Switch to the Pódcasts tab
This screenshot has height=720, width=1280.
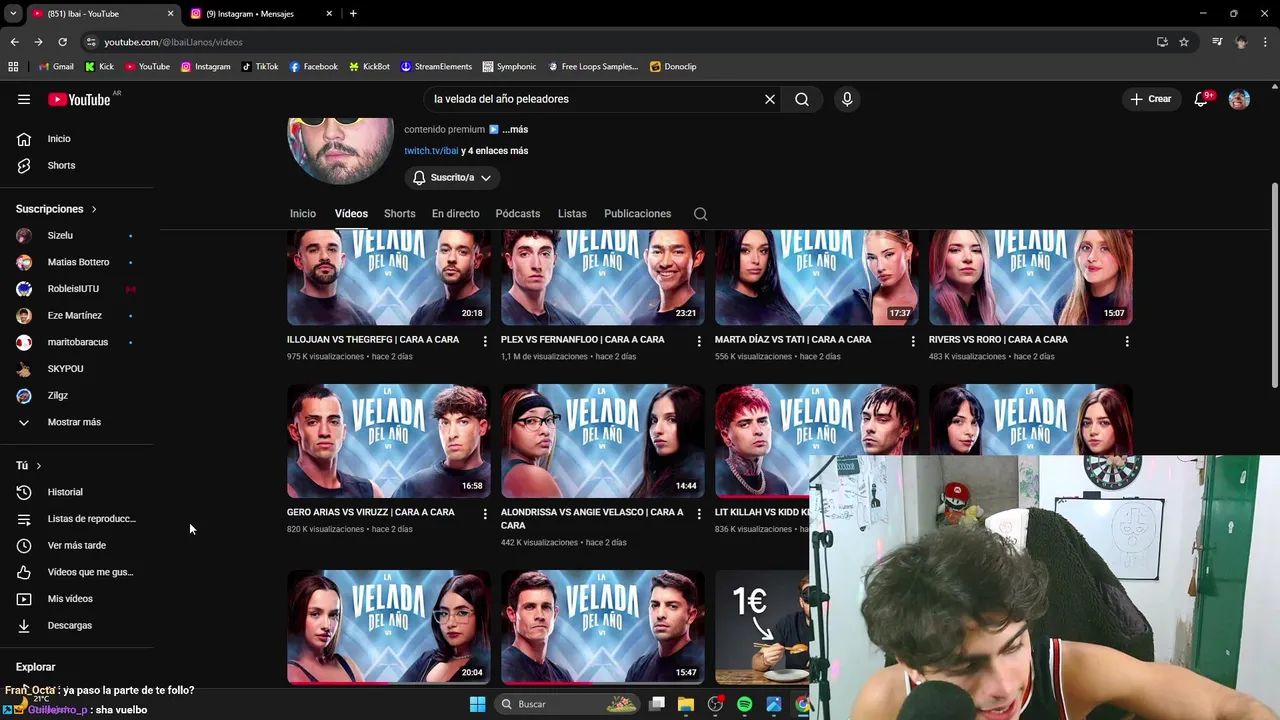517,213
